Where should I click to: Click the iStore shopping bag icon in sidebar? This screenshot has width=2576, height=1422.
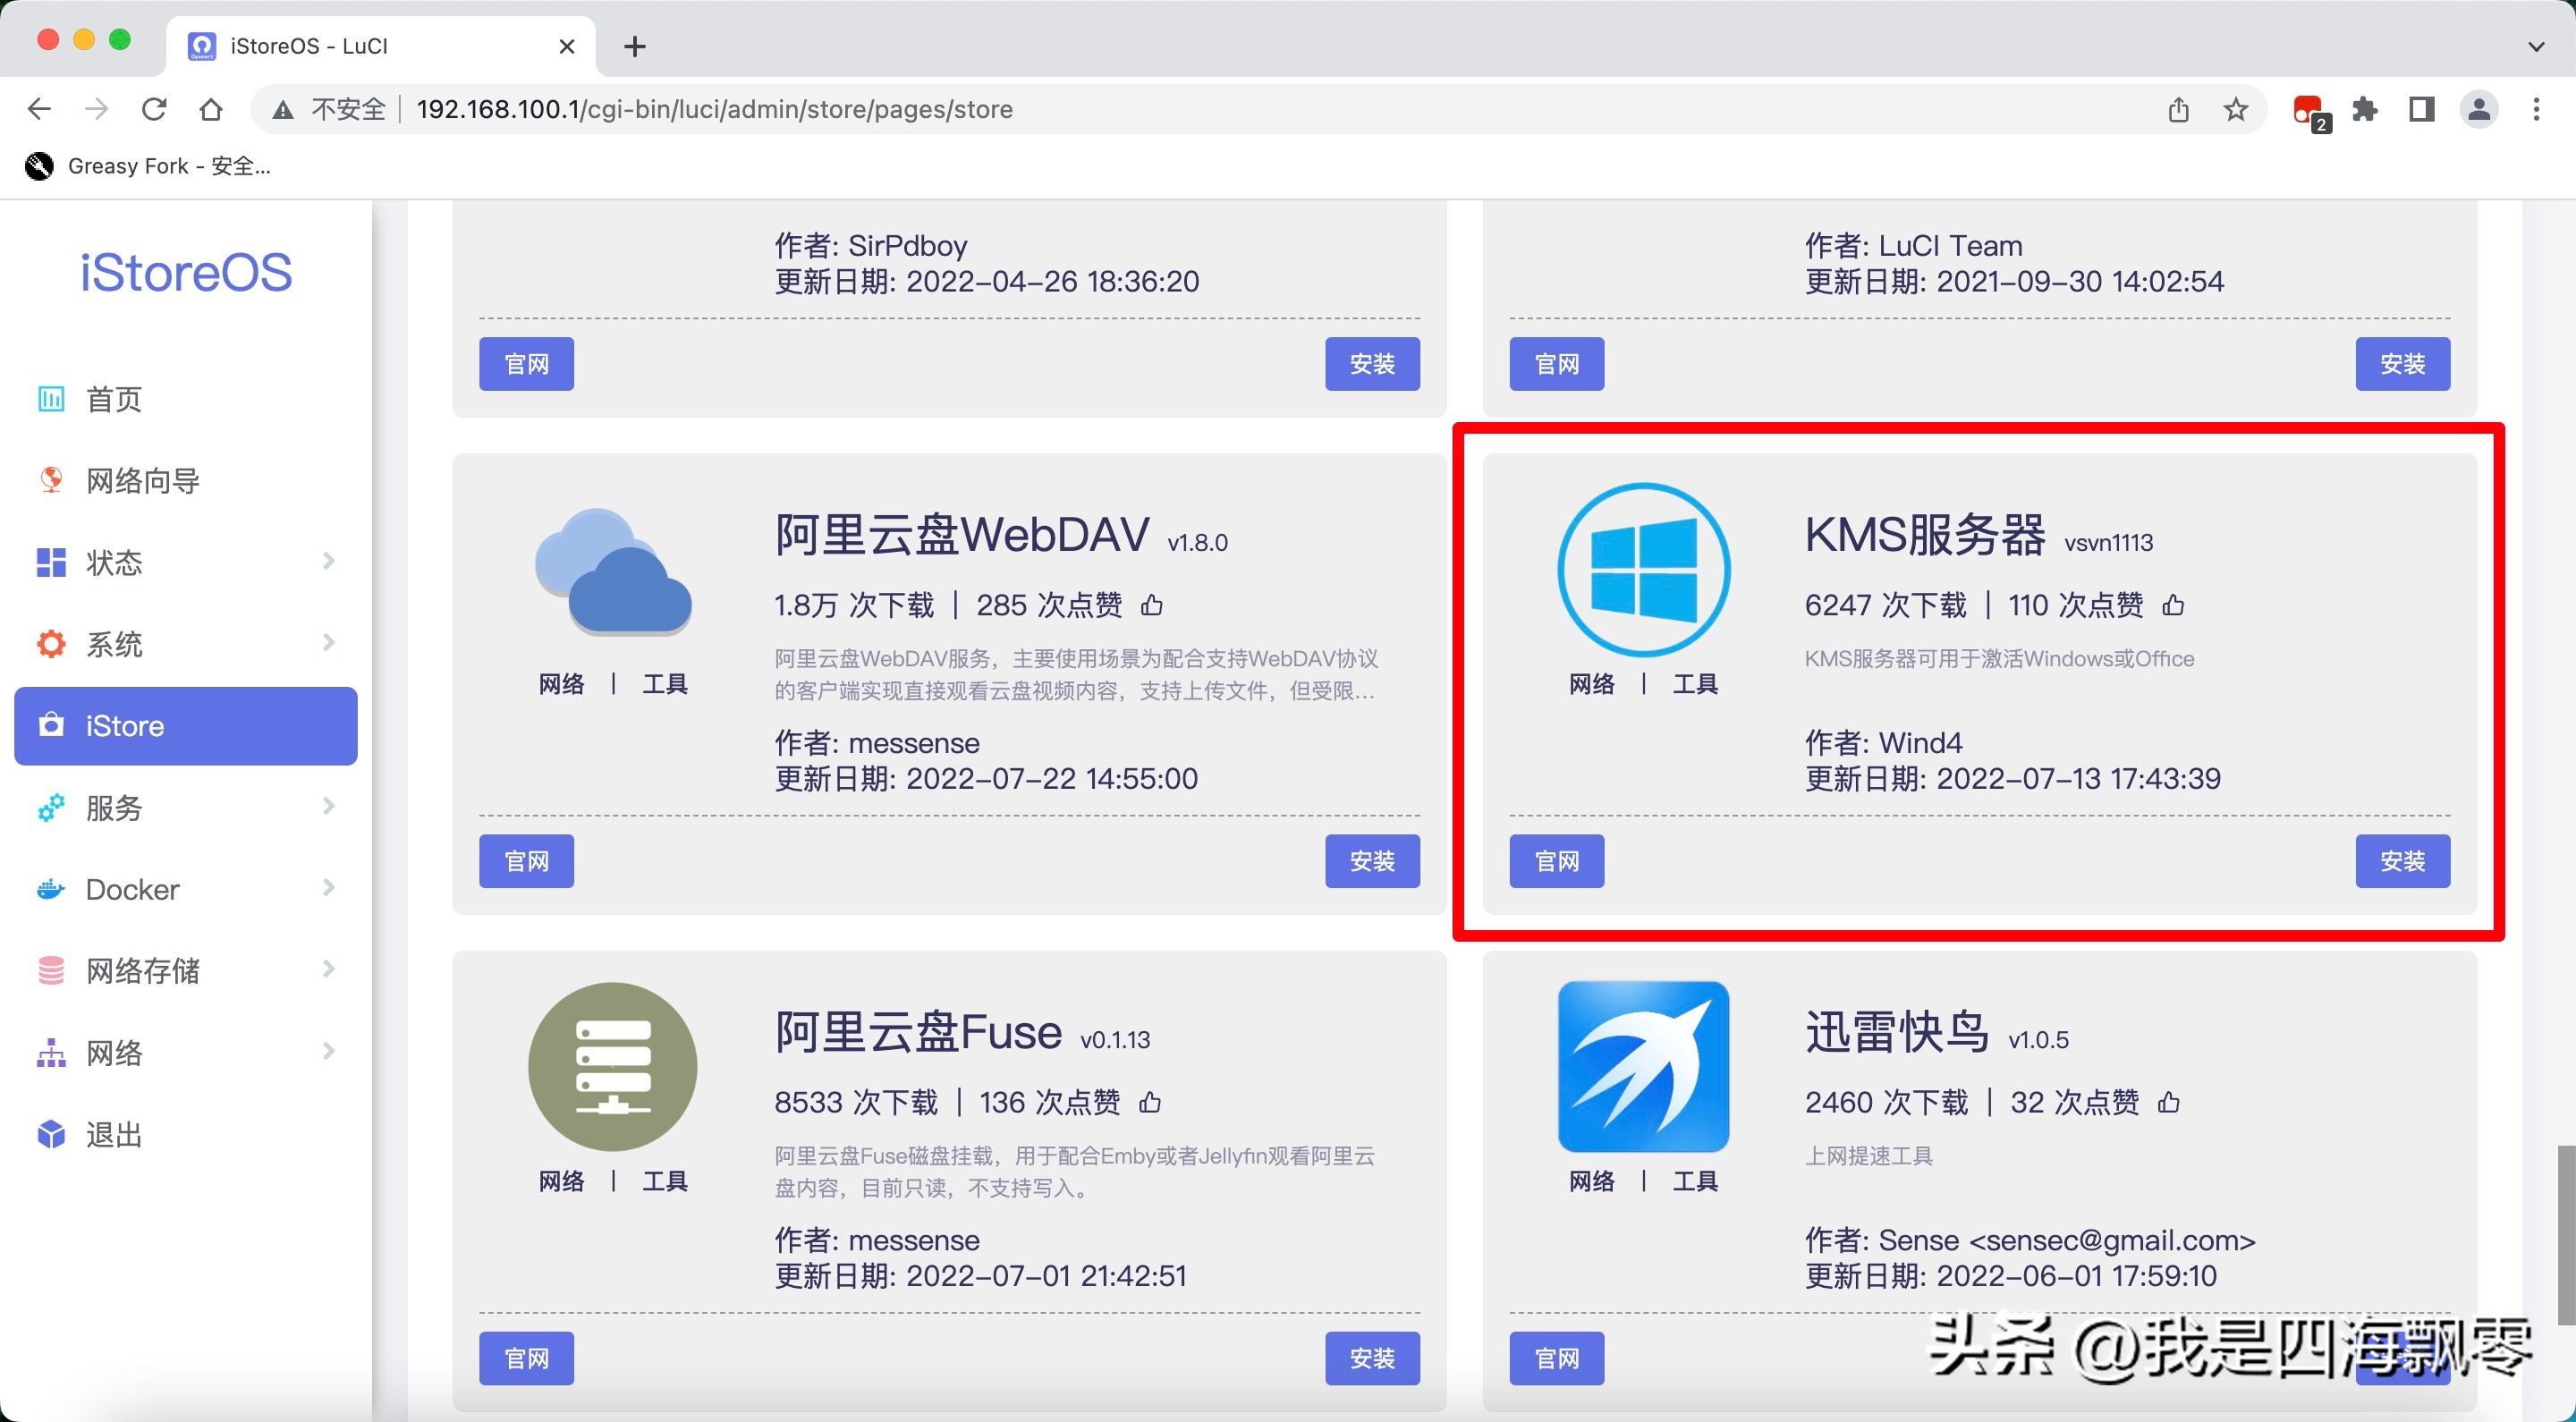[x=51, y=726]
